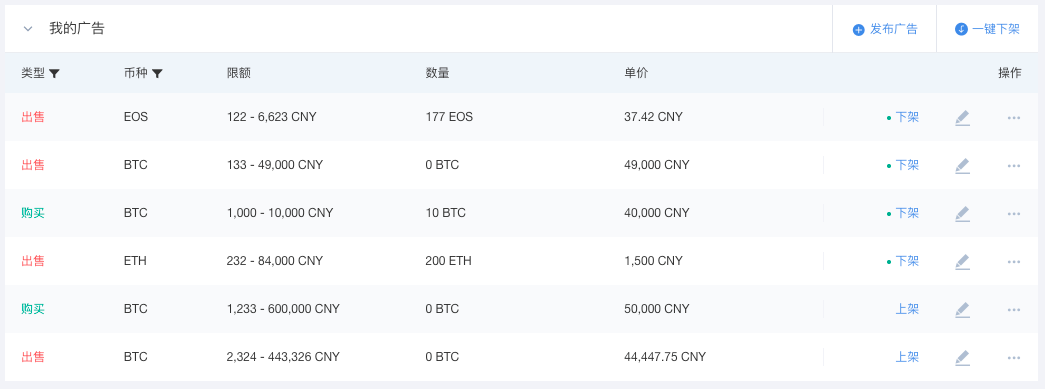
Task: Open the 币种 column filter
Action: [x=157, y=74]
